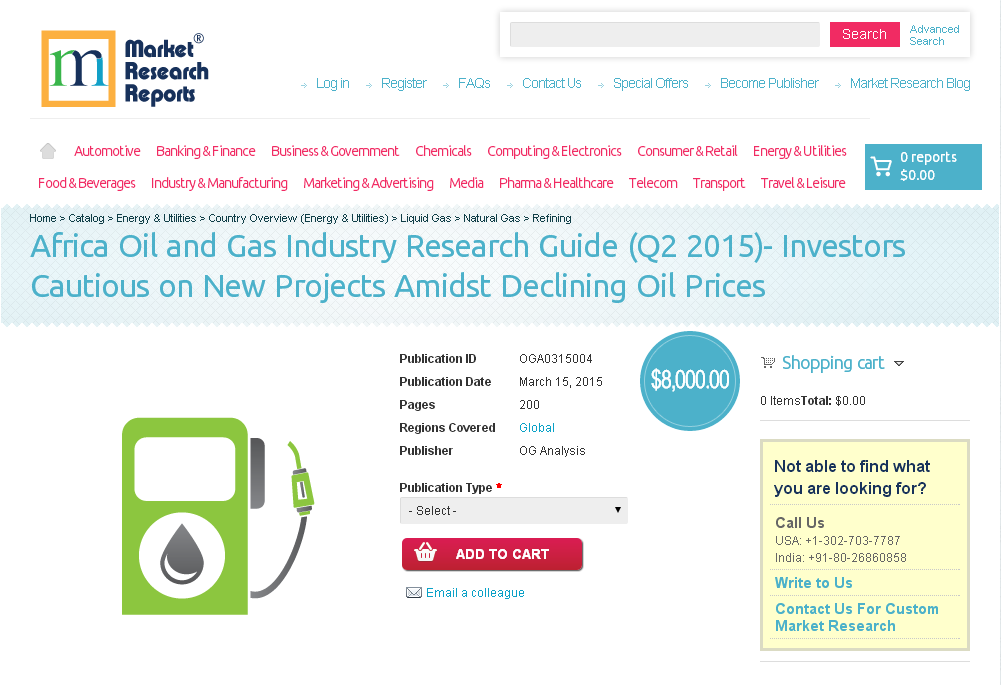Click the Global link under Regions Covered

[x=536, y=427]
